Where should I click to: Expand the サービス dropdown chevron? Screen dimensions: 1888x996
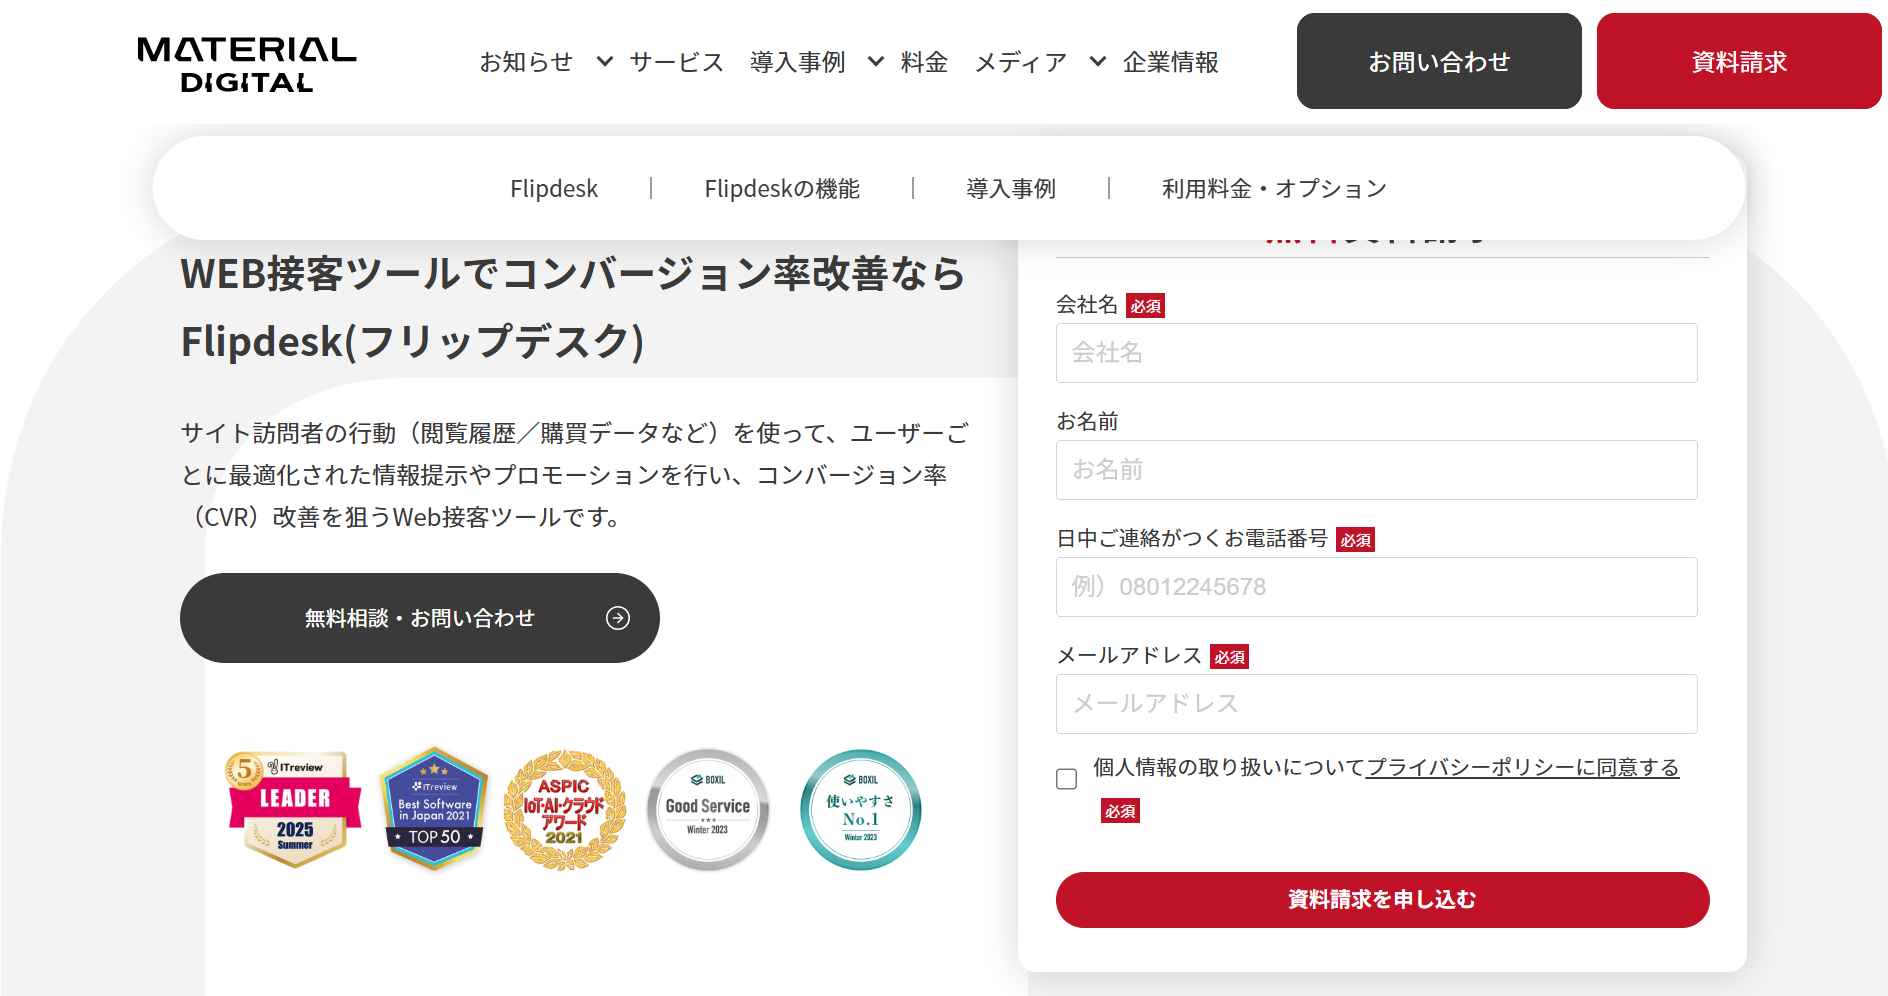point(604,62)
